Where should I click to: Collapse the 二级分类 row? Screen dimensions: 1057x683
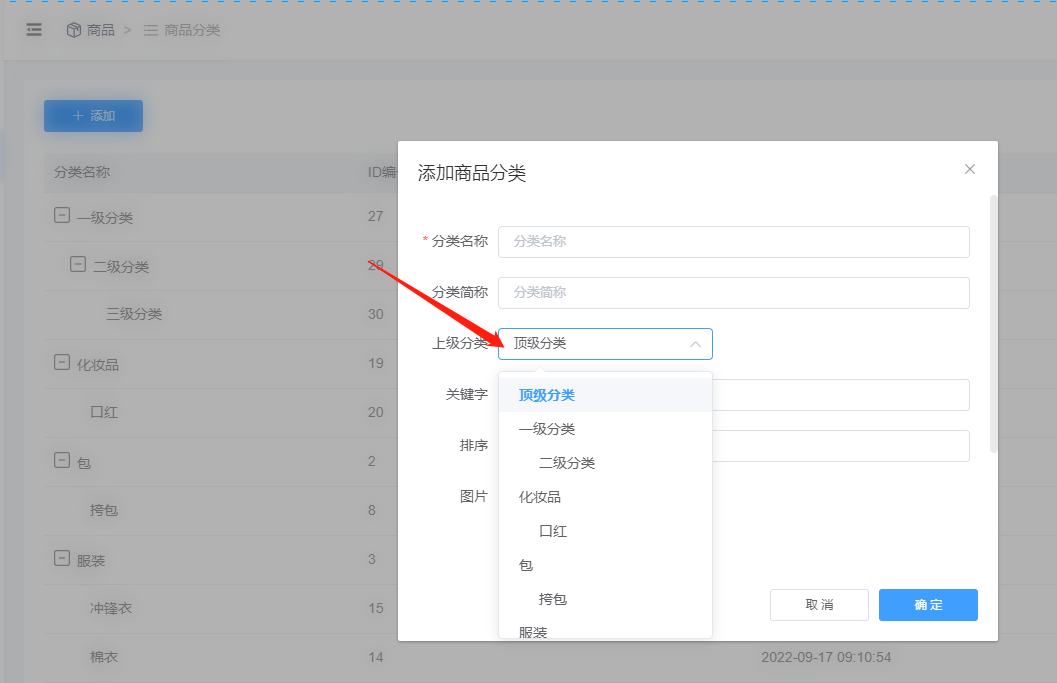pyautogui.click(x=78, y=264)
